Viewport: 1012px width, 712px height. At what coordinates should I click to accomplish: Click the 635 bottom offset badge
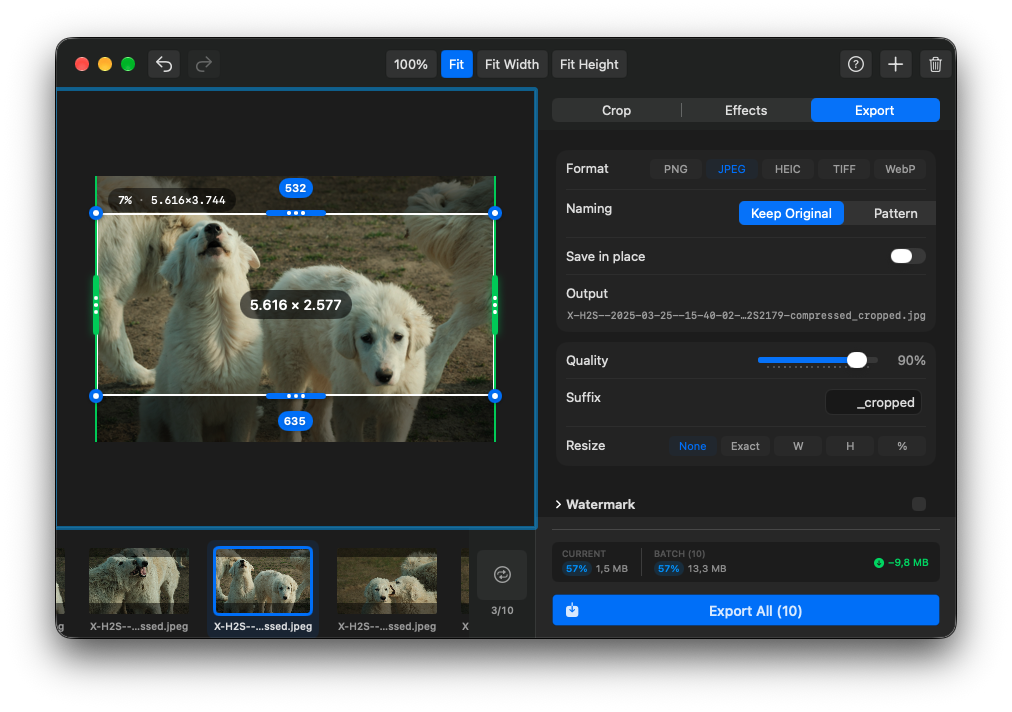click(295, 421)
